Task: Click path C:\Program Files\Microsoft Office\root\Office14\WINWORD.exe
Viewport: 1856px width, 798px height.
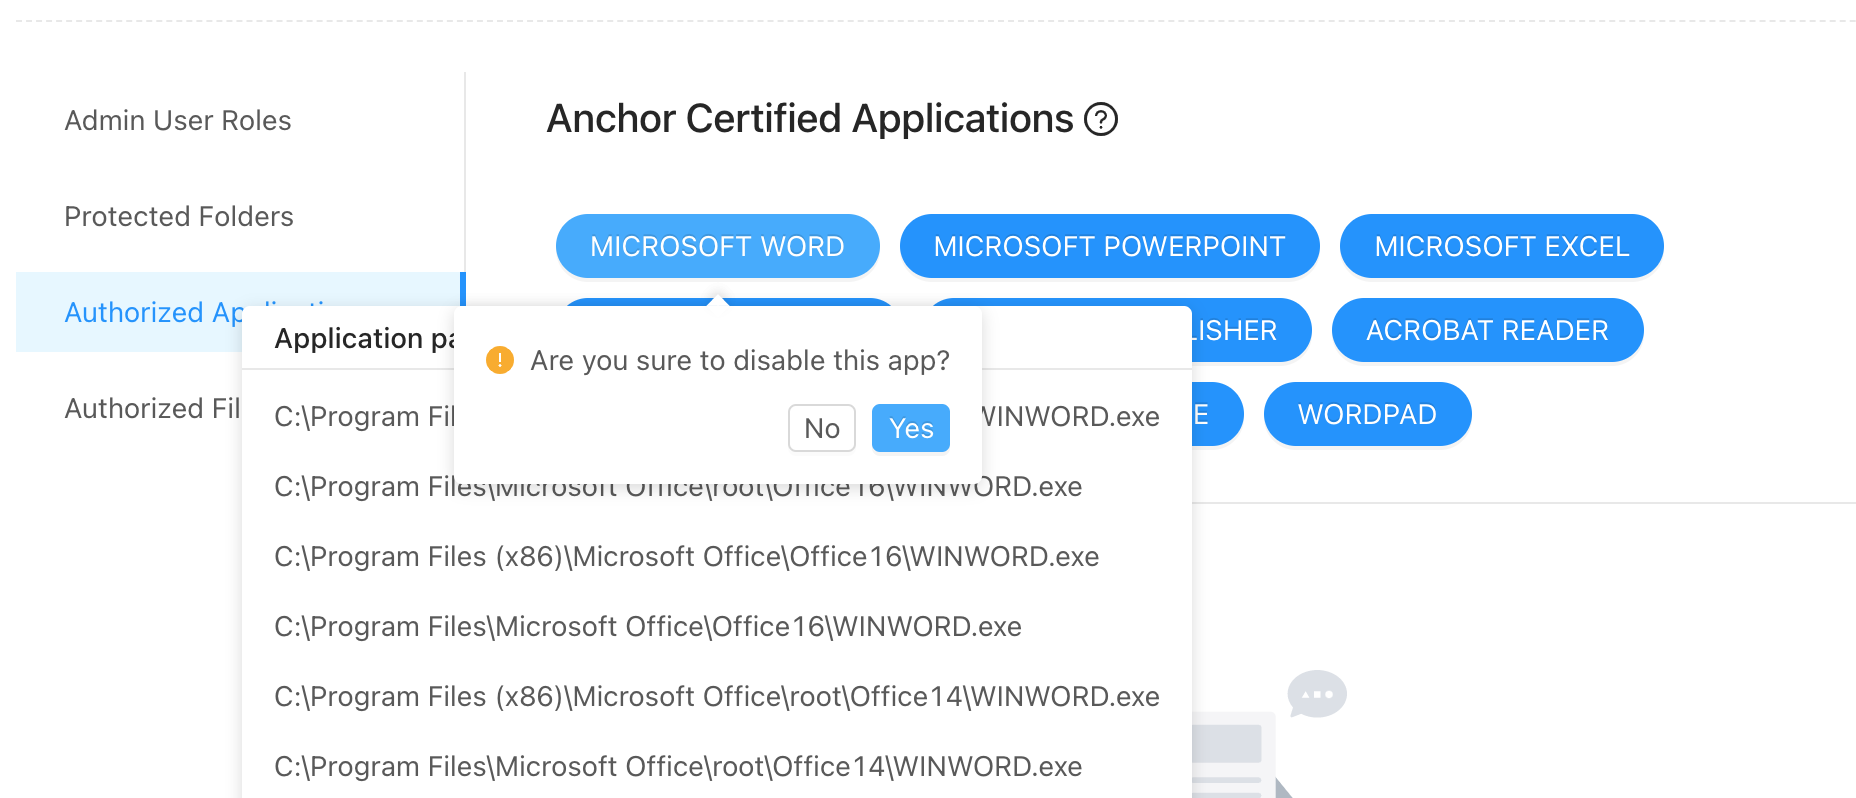Action: (678, 766)
